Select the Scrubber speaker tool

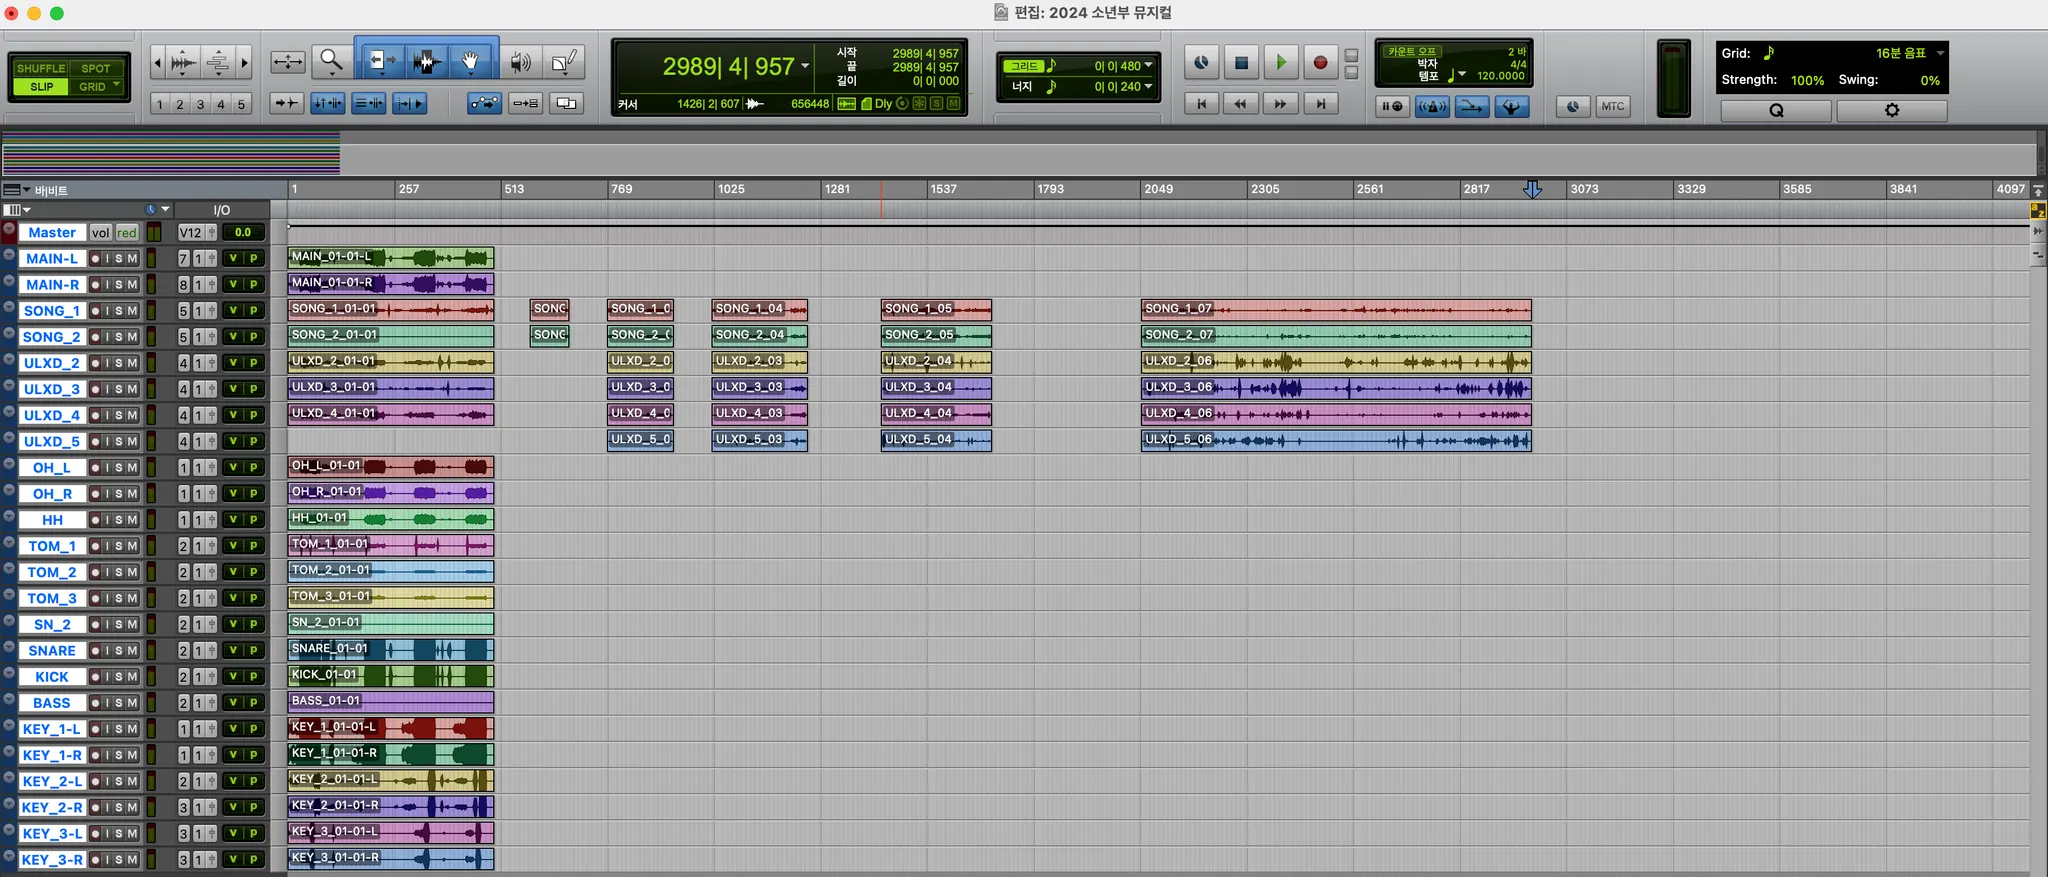coord(520,62)
